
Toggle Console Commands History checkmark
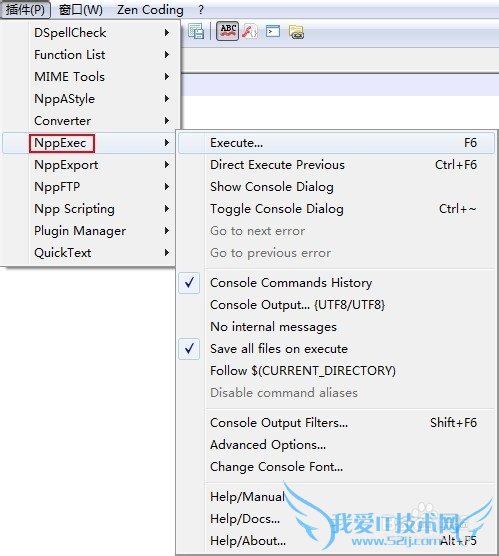tap(189, 283)
